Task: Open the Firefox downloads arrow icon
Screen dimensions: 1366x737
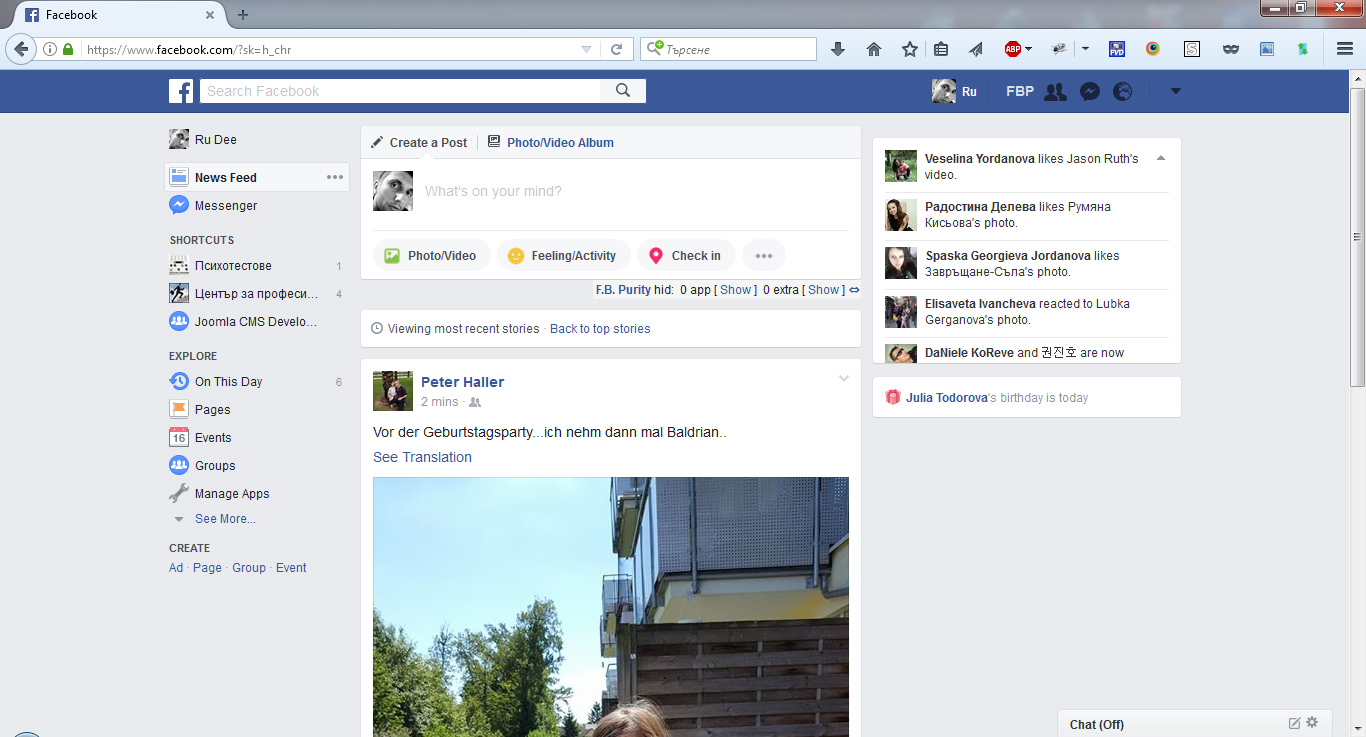Action: click(838, 49)
